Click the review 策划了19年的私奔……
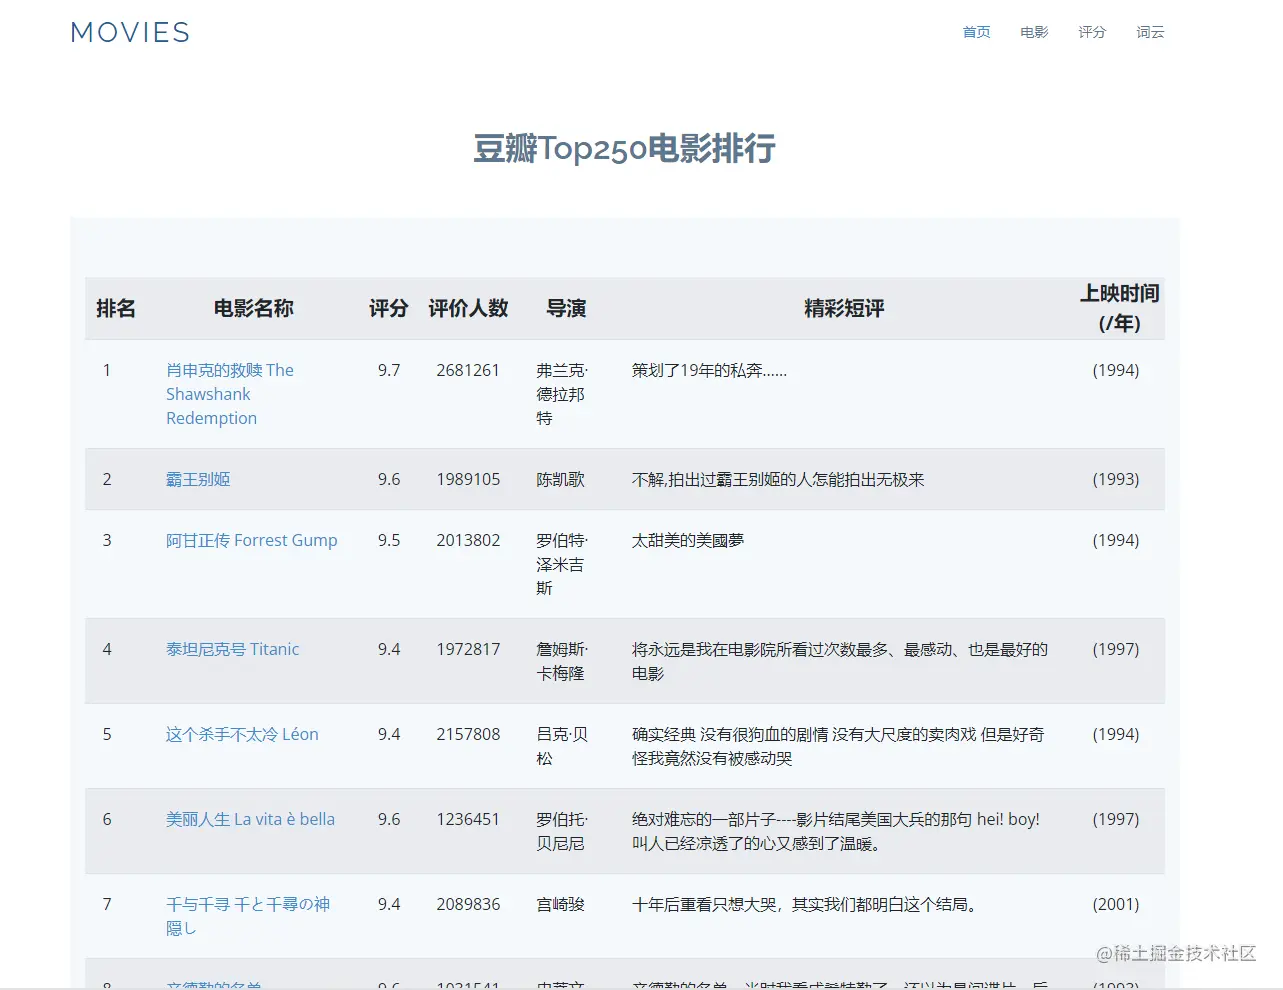The width and height of the screenshot is (1283, 990). coord(709,370)
